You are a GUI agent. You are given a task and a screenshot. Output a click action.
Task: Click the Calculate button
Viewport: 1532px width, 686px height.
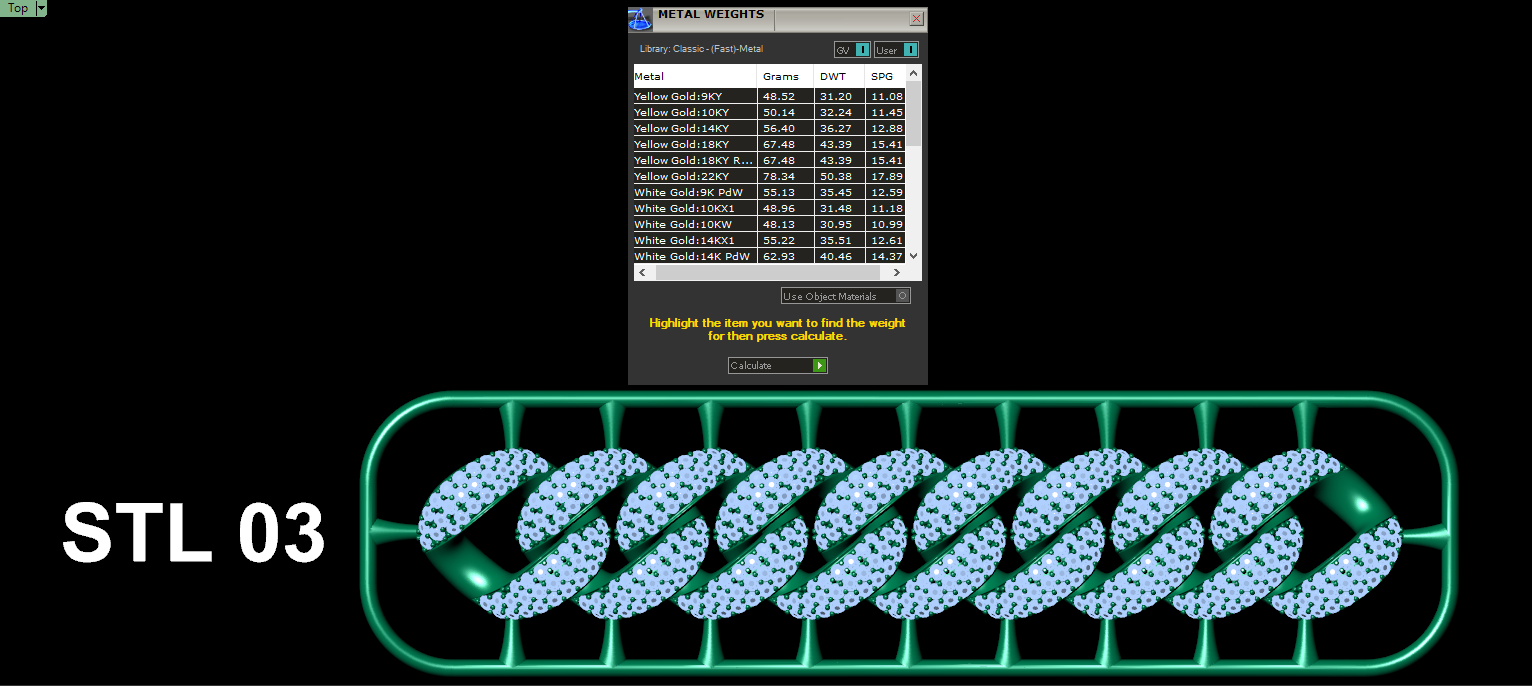tap(778, 366)
